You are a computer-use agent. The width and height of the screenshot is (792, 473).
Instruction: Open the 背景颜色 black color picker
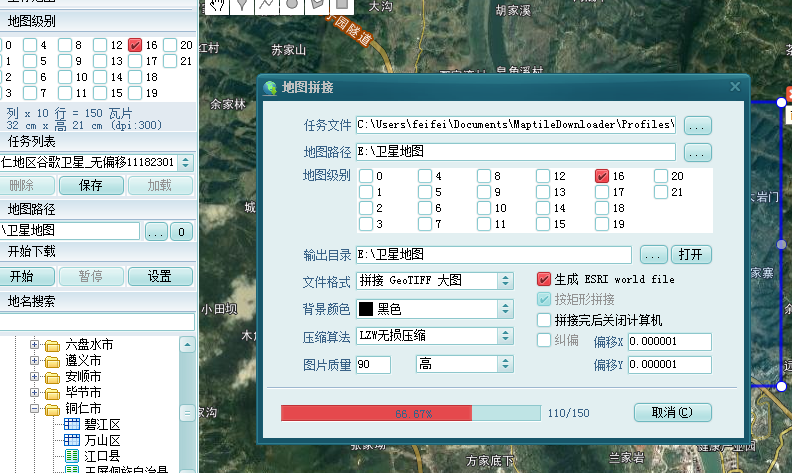tap(435, 309)
